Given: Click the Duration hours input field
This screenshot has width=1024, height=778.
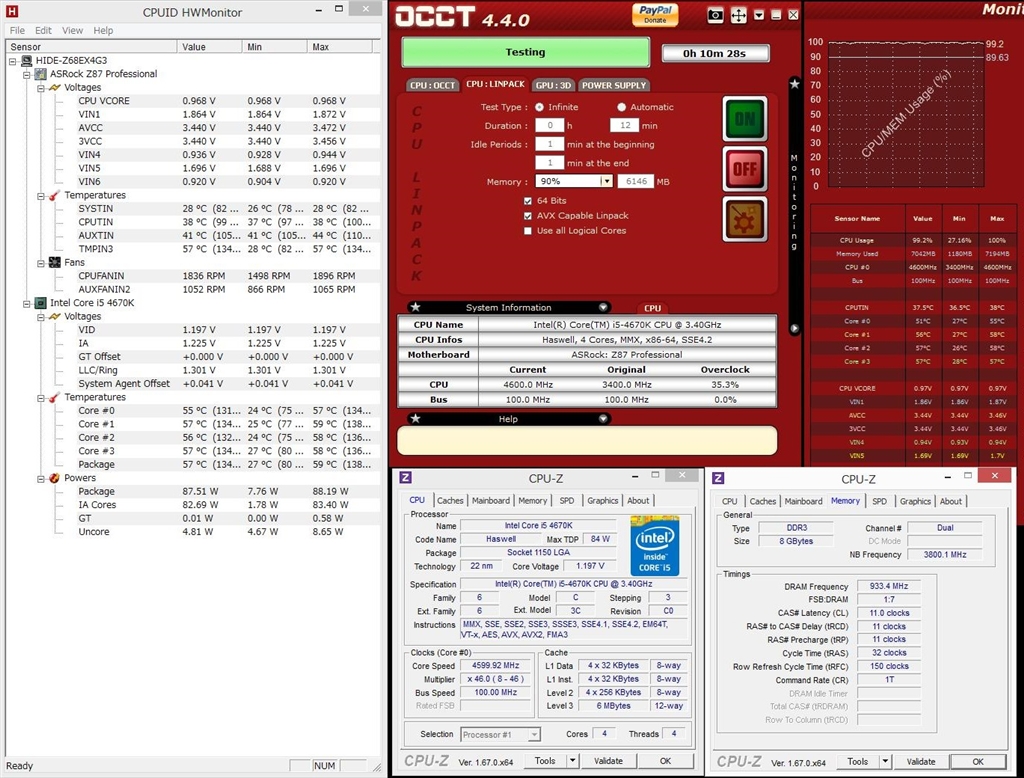Looking at the screenshot, I should point(549,125).
